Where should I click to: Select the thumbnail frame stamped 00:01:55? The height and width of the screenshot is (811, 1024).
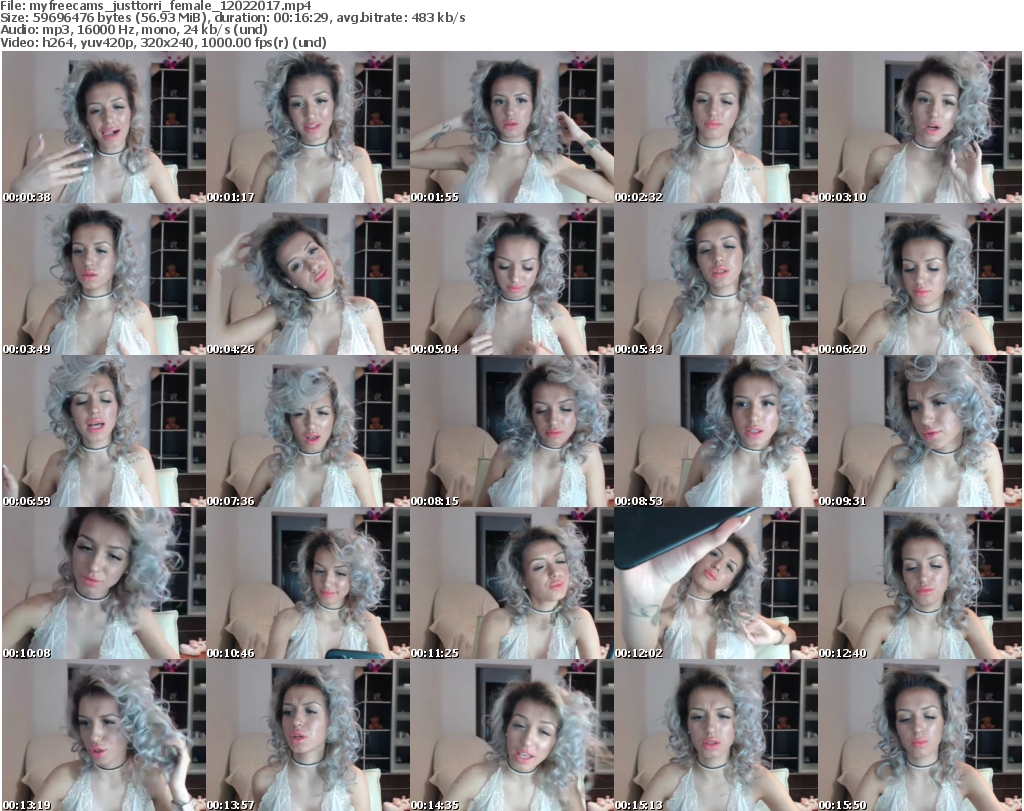(x=512, y=127)
